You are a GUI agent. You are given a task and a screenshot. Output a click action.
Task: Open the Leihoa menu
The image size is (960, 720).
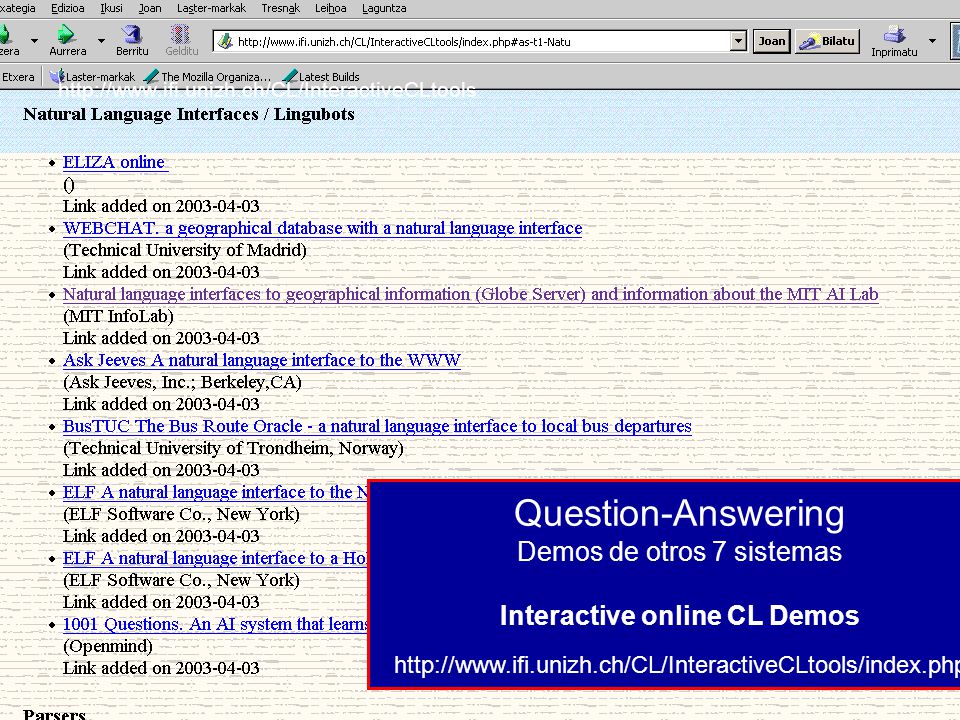[x=331, y=8]
